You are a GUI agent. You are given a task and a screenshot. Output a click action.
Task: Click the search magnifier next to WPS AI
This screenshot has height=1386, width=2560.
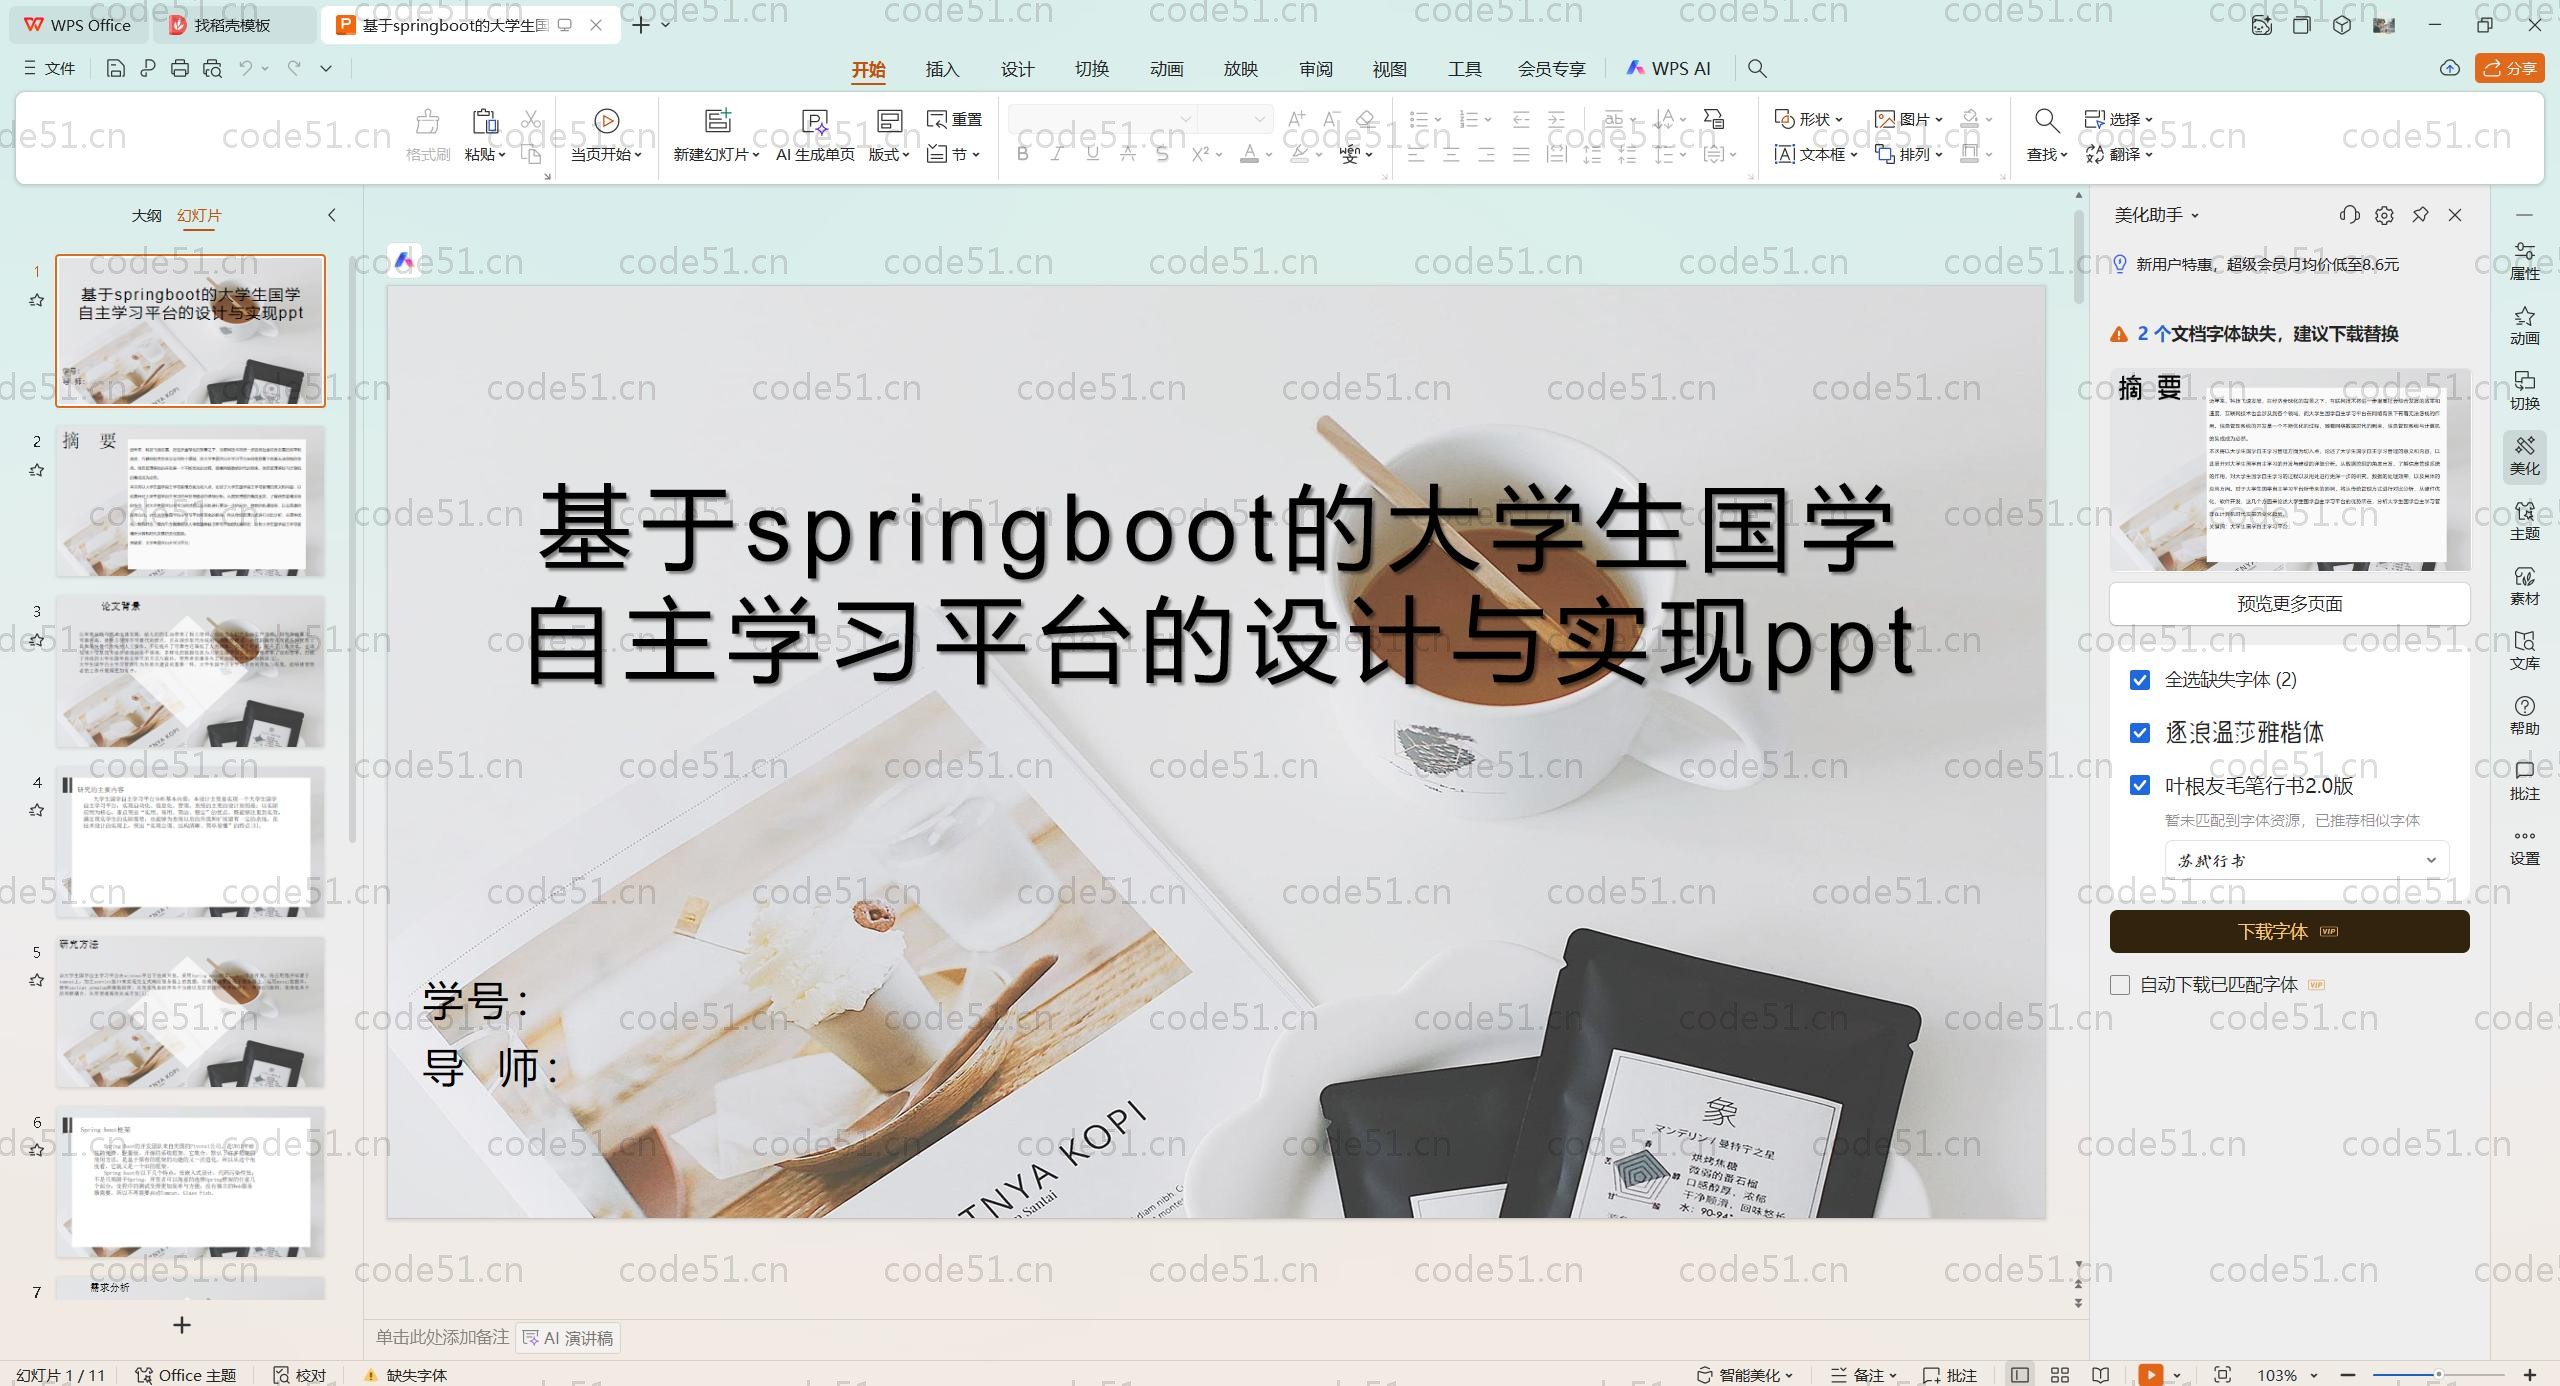tap(1757, 68)
